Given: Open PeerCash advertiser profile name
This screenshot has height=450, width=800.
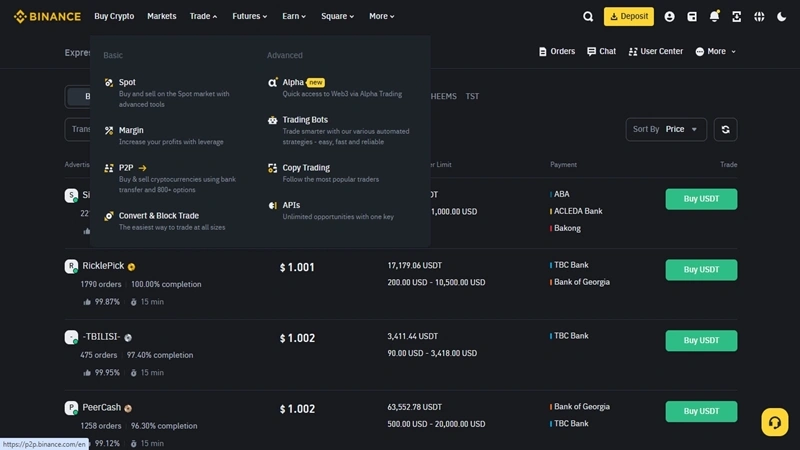Looking at the screenshot, I should click(102, 408).
